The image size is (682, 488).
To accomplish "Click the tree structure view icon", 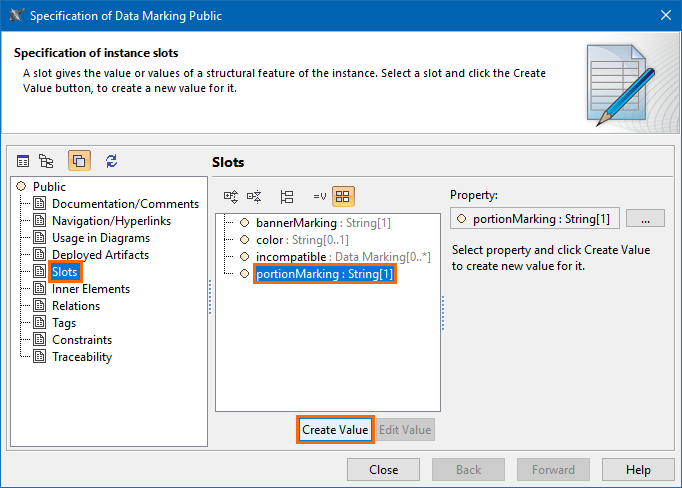I will pyautogui.click(x=46, y=161).
